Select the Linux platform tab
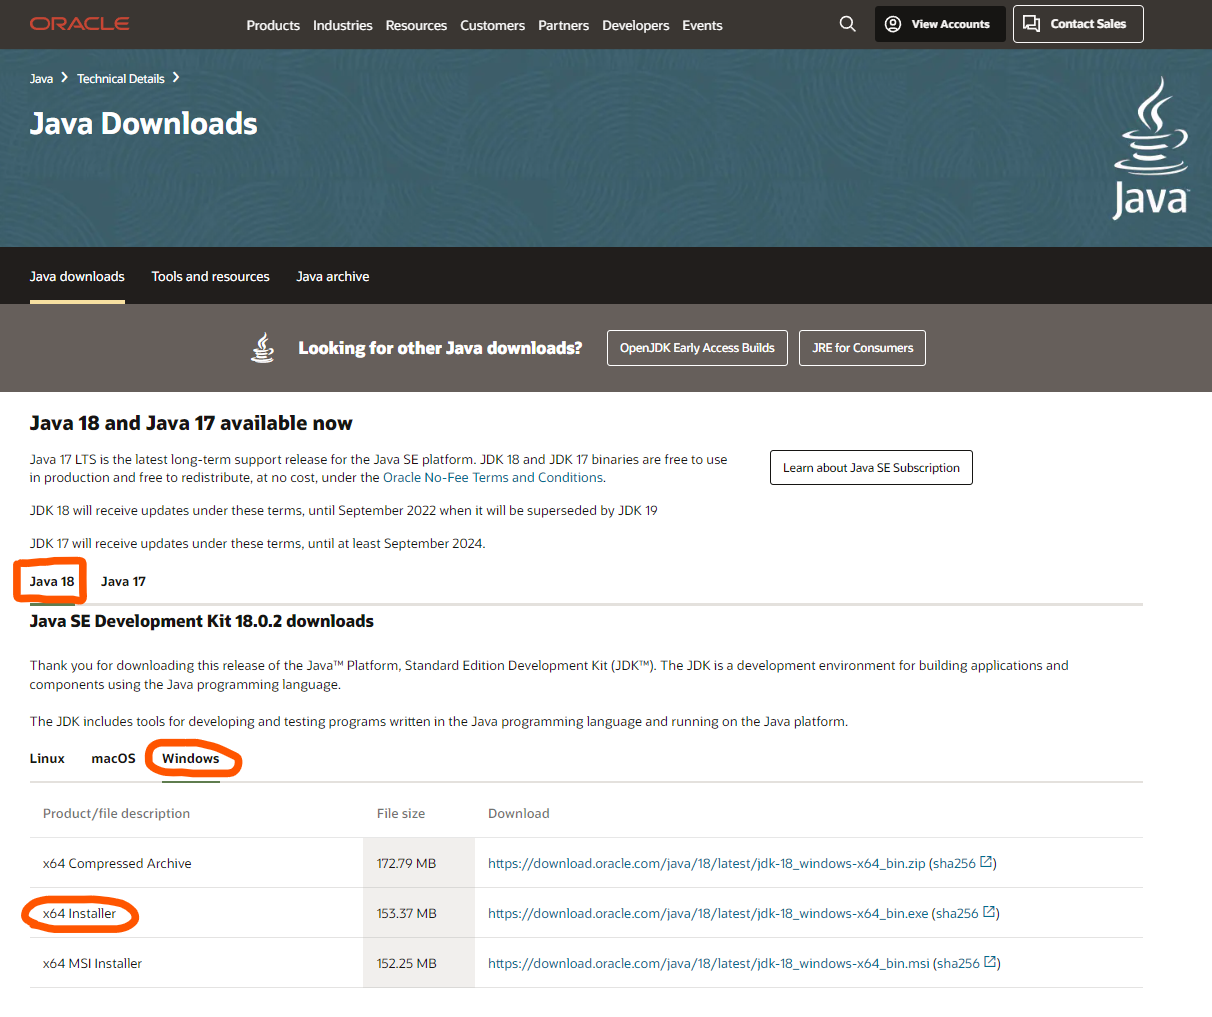1212x1017 pixels. pos(47,758)
